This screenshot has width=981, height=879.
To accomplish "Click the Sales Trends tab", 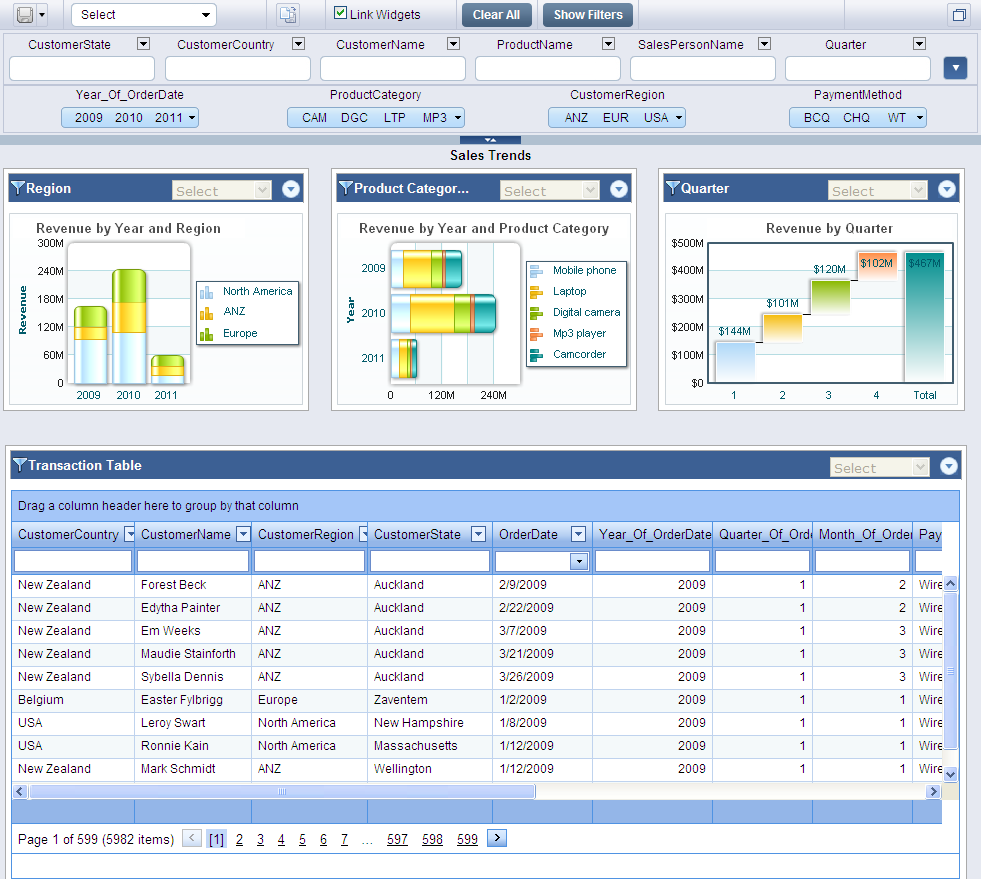I will [490, 155].
